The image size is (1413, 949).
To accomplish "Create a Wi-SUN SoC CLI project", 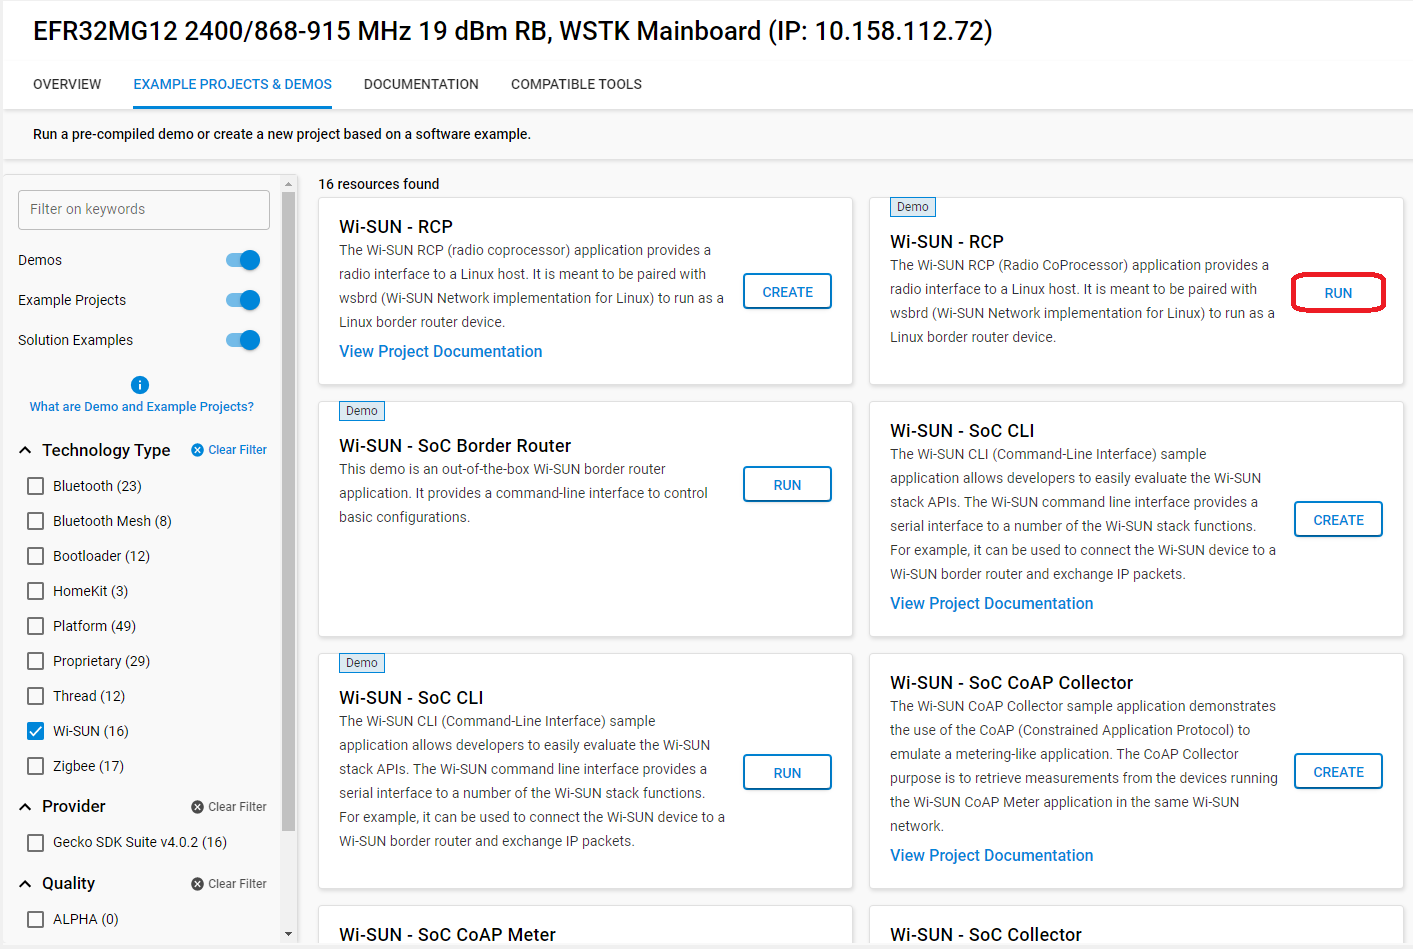I will (1338, 519).
